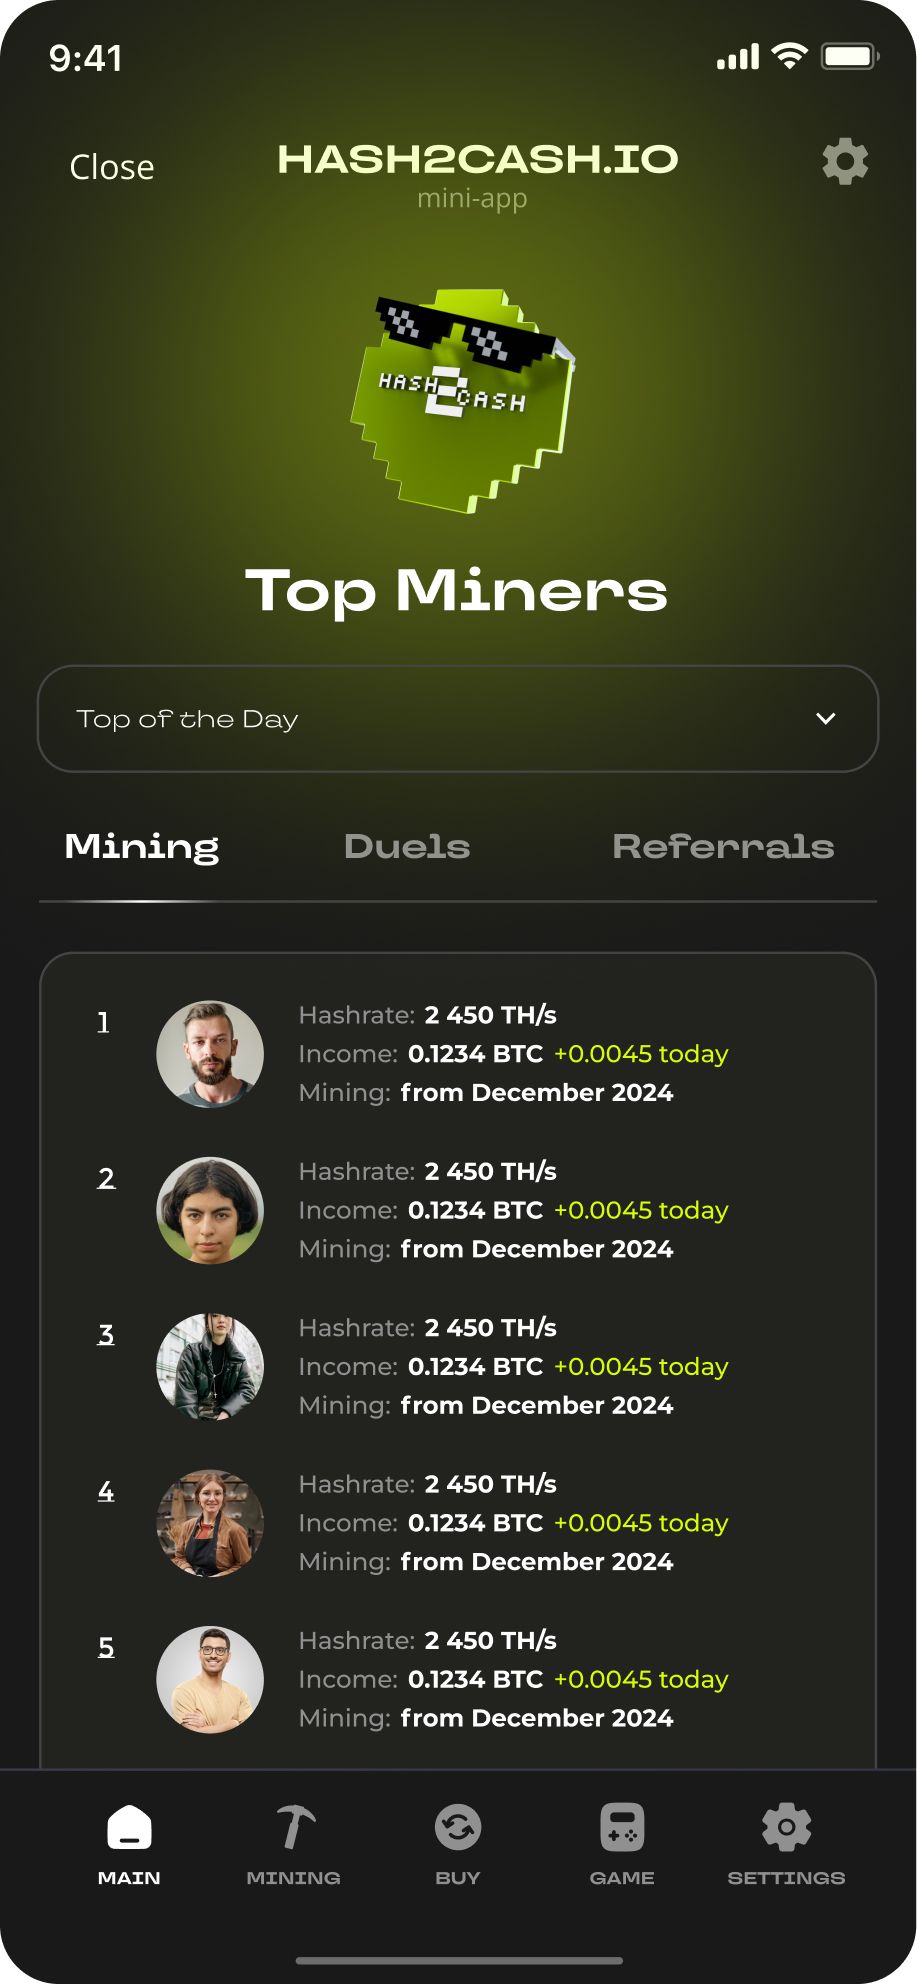
Task: Switch to the Referrals tab
Action: [723, 847]
